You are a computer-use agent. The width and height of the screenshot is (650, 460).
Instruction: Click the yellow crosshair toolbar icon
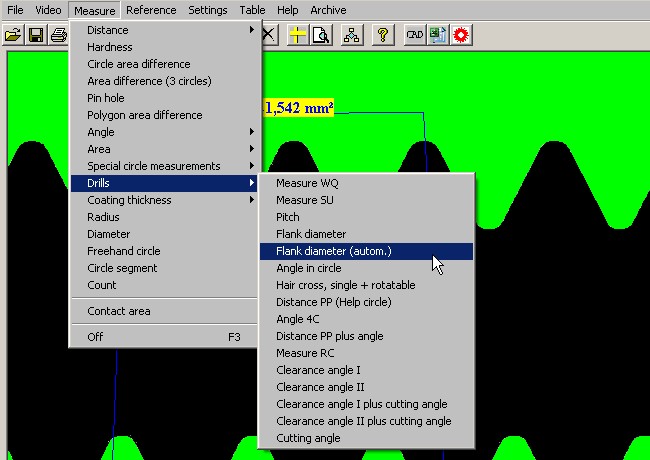(x=298, y=35)
